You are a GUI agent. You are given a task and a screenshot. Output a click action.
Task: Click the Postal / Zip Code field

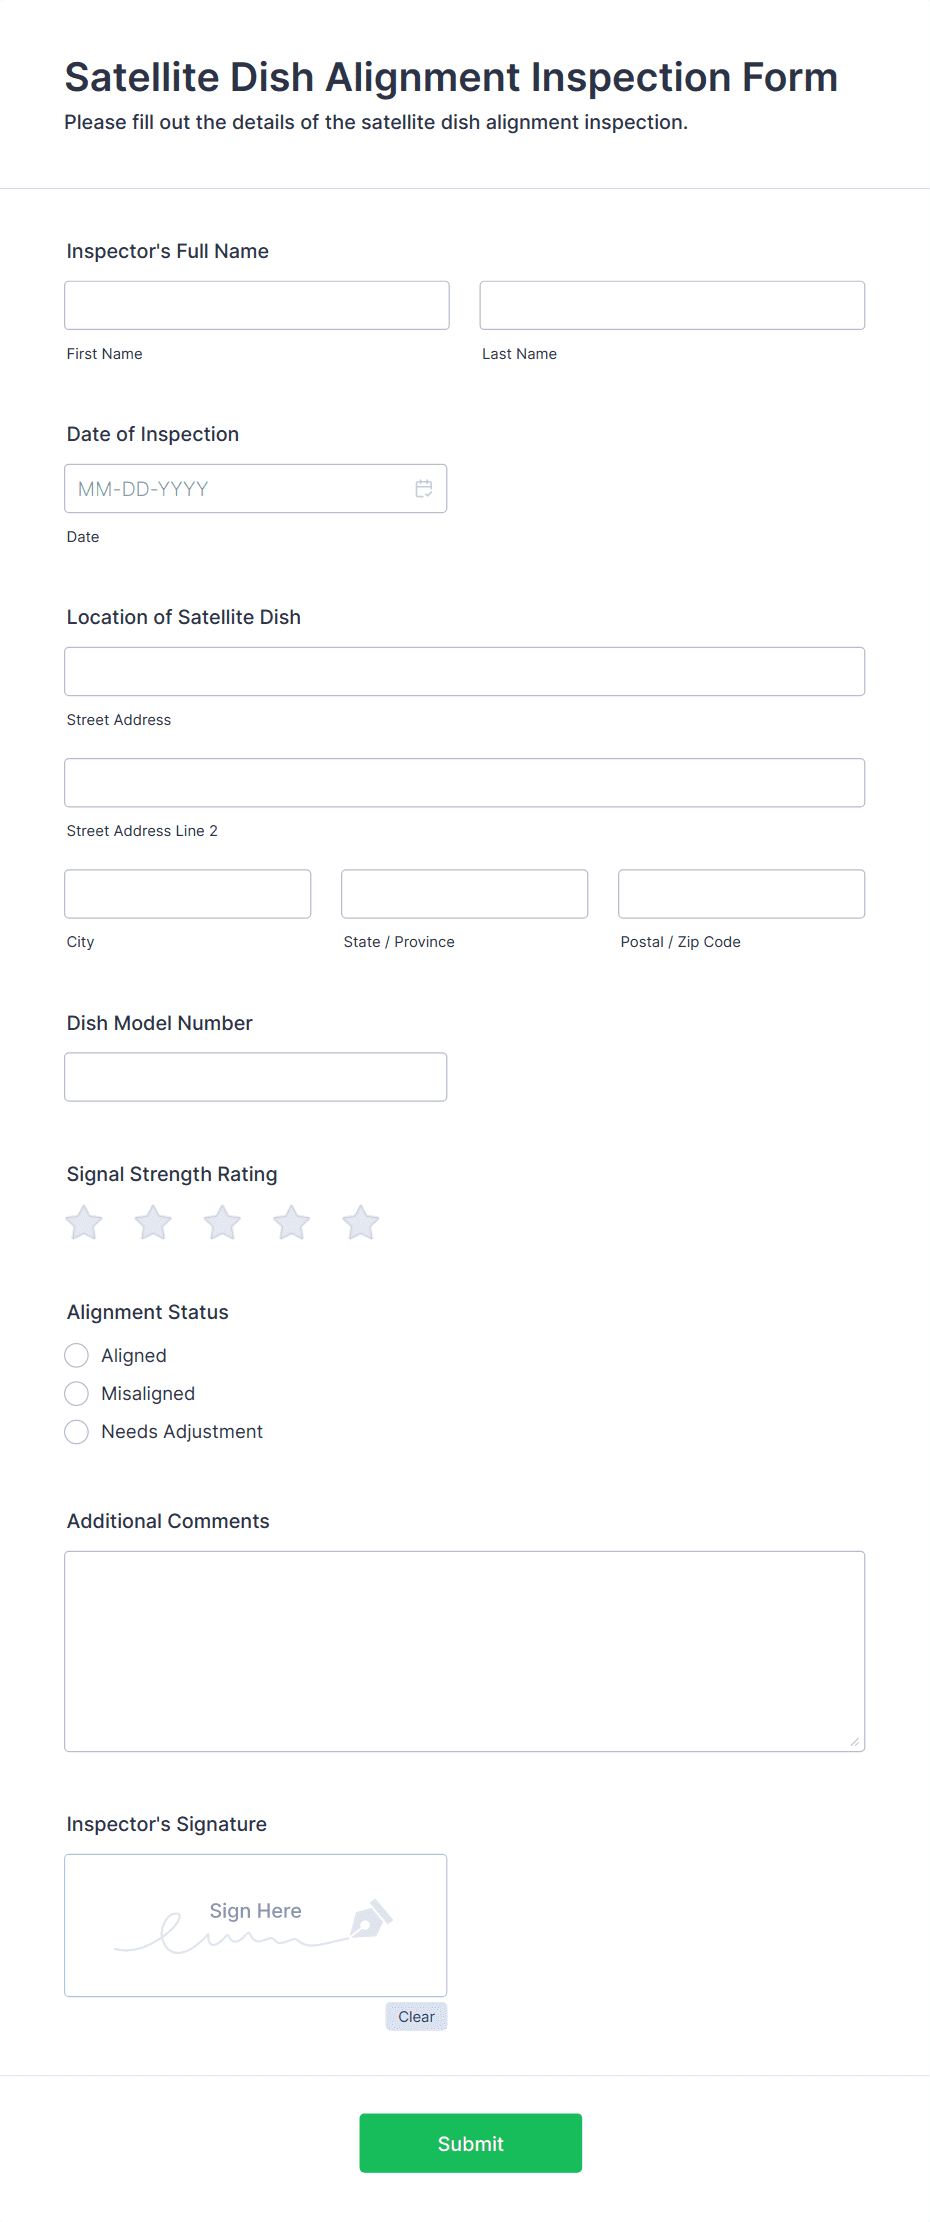(x=742, y=893)
